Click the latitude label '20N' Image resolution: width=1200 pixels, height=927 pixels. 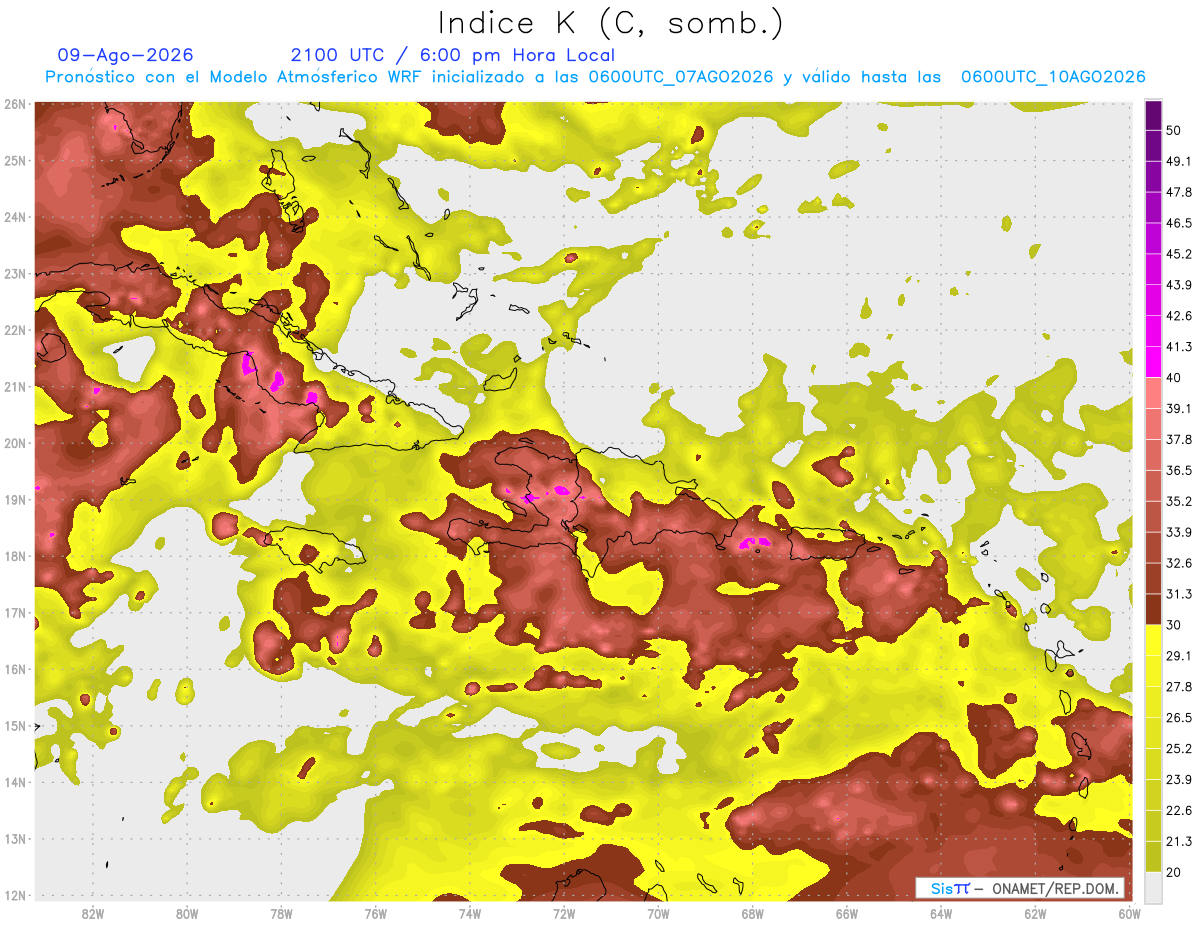[x=15, y=443]
